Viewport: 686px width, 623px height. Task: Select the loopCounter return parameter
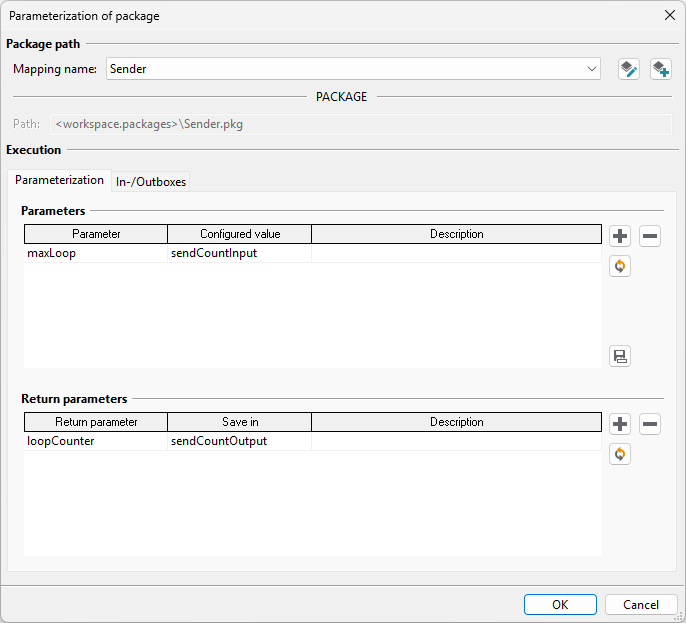click(96, 441)
